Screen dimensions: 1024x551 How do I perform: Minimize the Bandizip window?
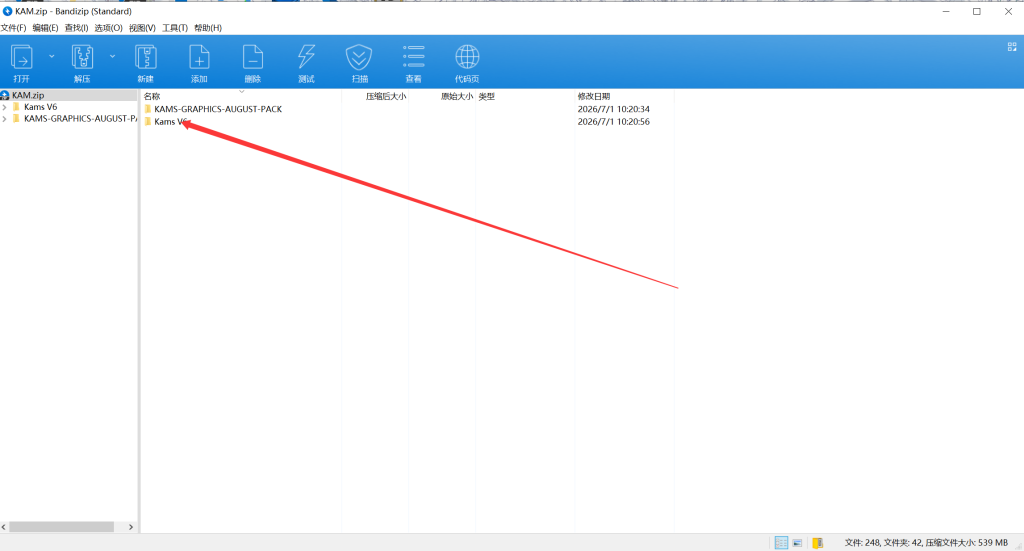[x=946, y=12]
